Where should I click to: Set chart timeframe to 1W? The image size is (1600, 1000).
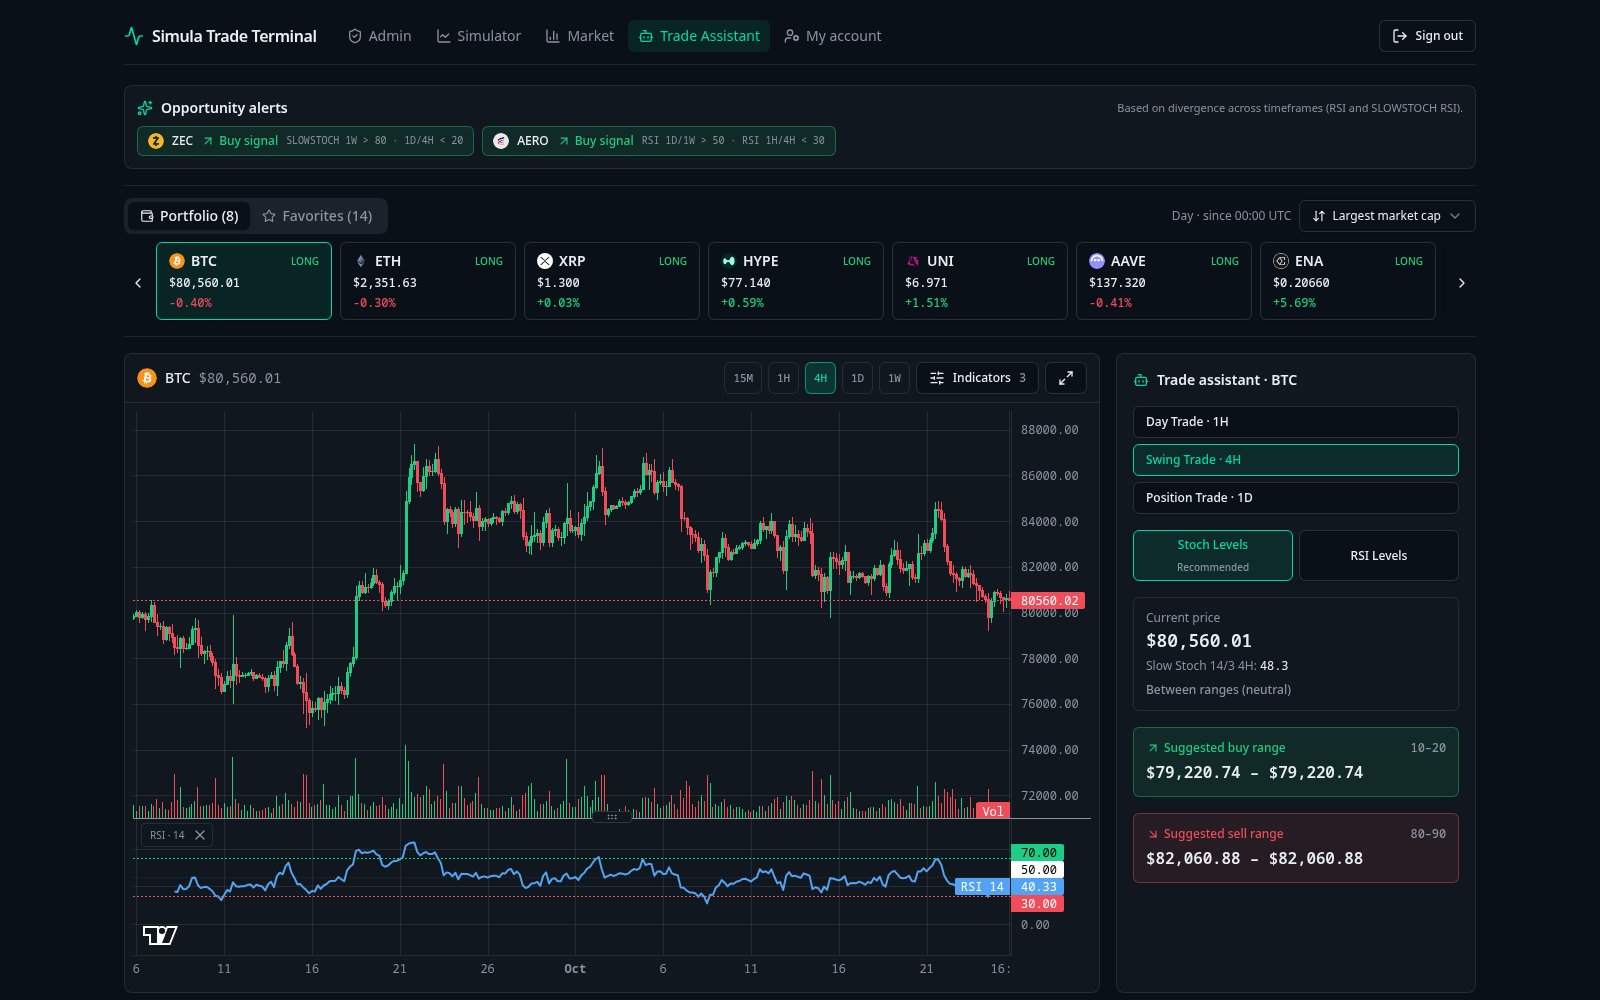(x=895, y=378)
